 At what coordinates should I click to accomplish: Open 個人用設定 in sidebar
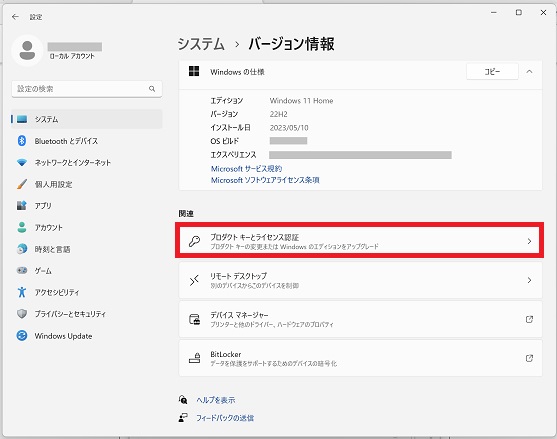pos(87,184)
